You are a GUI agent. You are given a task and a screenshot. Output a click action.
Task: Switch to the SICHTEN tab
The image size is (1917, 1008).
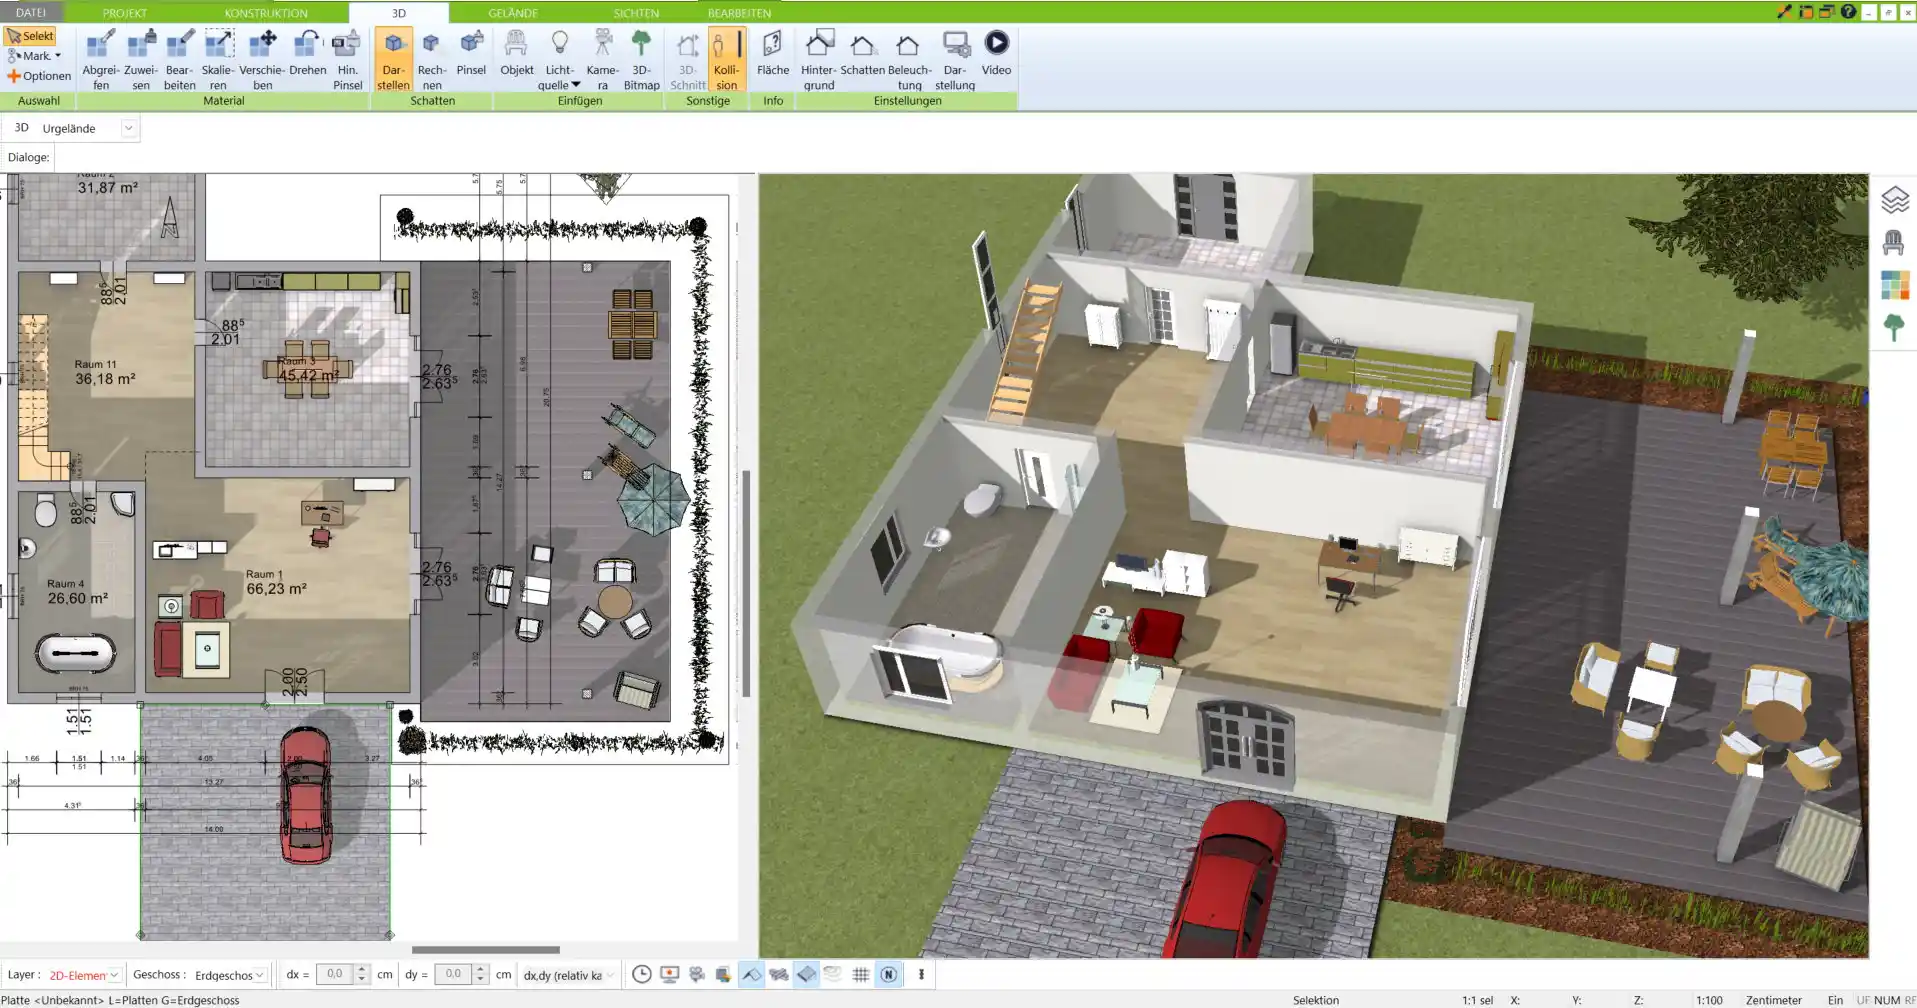[636, 13]
